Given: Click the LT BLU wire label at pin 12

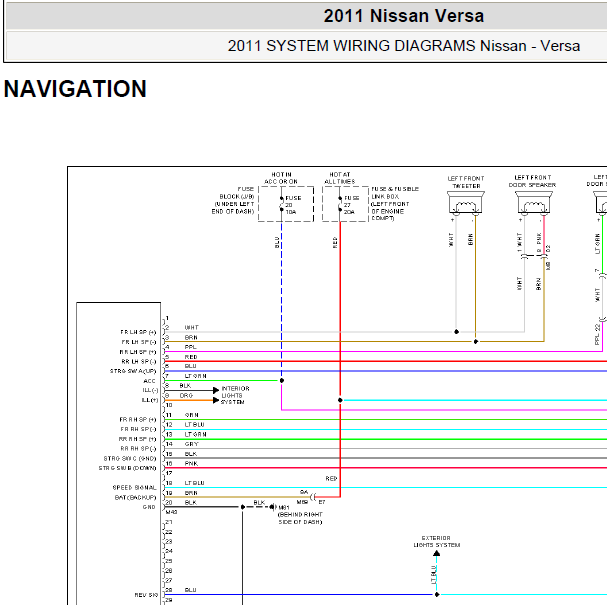Looking at the screenshot, I should (194, 425).
